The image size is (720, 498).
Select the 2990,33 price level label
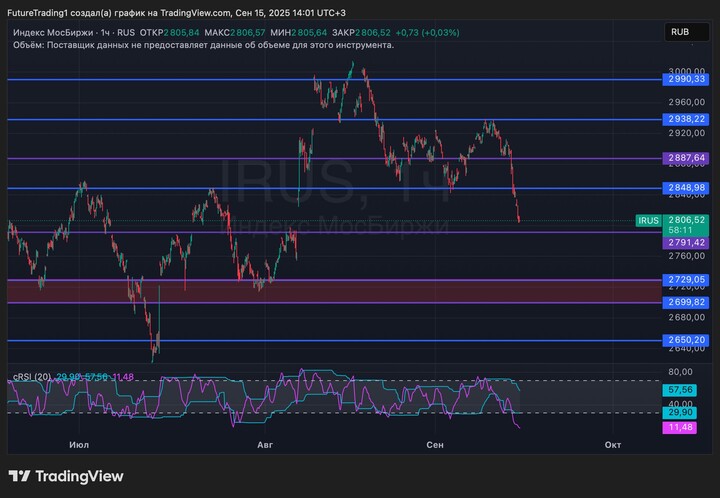coord(686,79)
